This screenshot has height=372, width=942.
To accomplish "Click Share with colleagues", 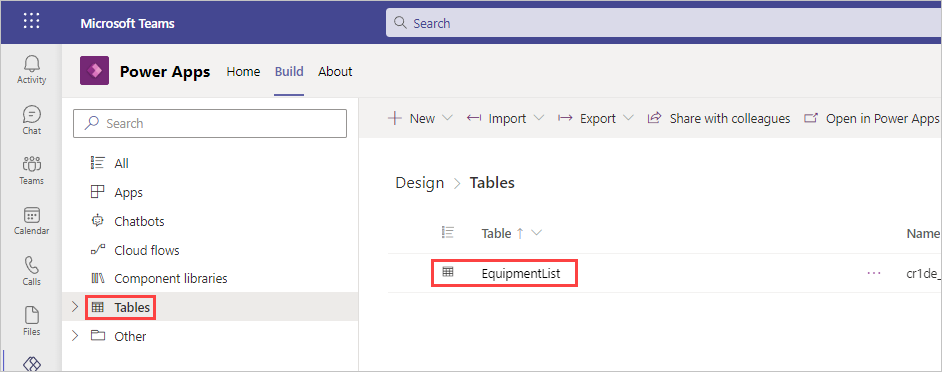I will point(719,118).
